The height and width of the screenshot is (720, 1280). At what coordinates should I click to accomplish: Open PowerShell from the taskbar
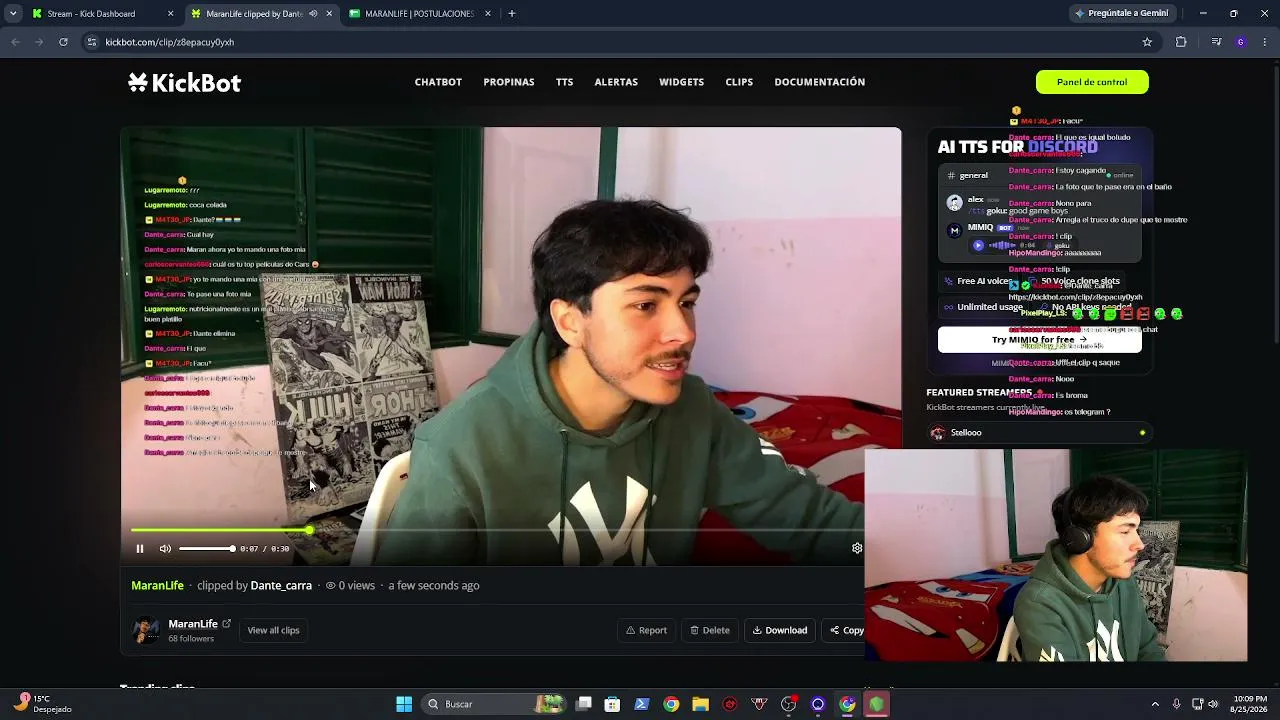click(642, 704)
